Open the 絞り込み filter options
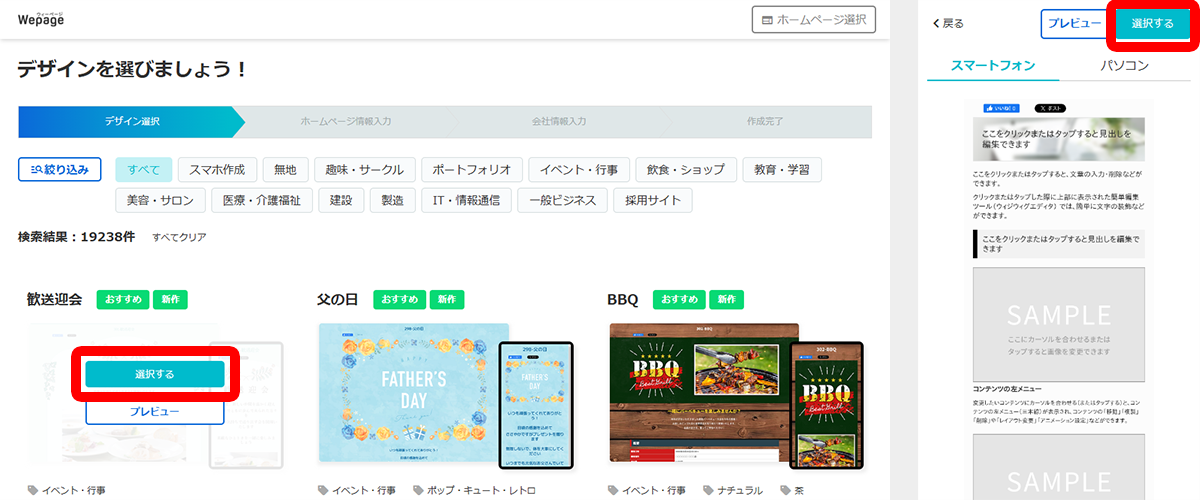Screen dimensions: 1200x500 60,170
